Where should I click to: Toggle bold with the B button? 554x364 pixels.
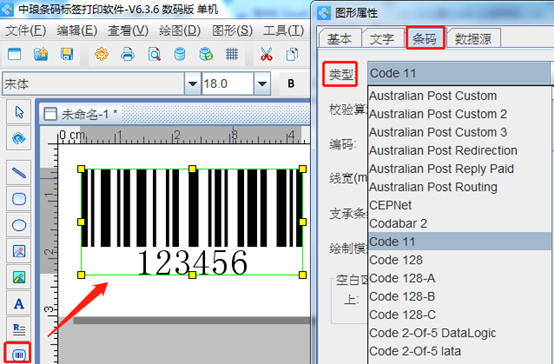pyautogui.click(x=291, y=83)
